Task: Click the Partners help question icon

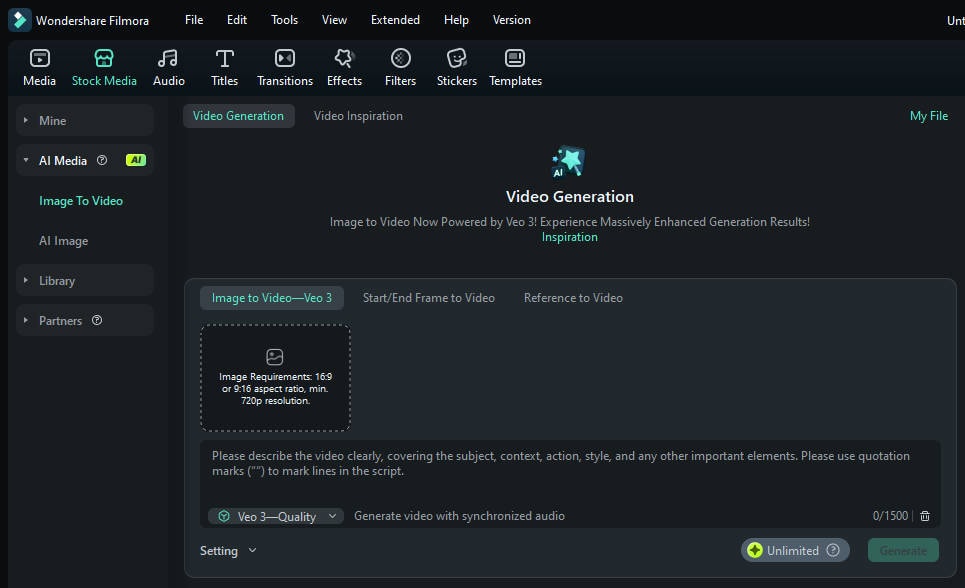Action: 97,320
